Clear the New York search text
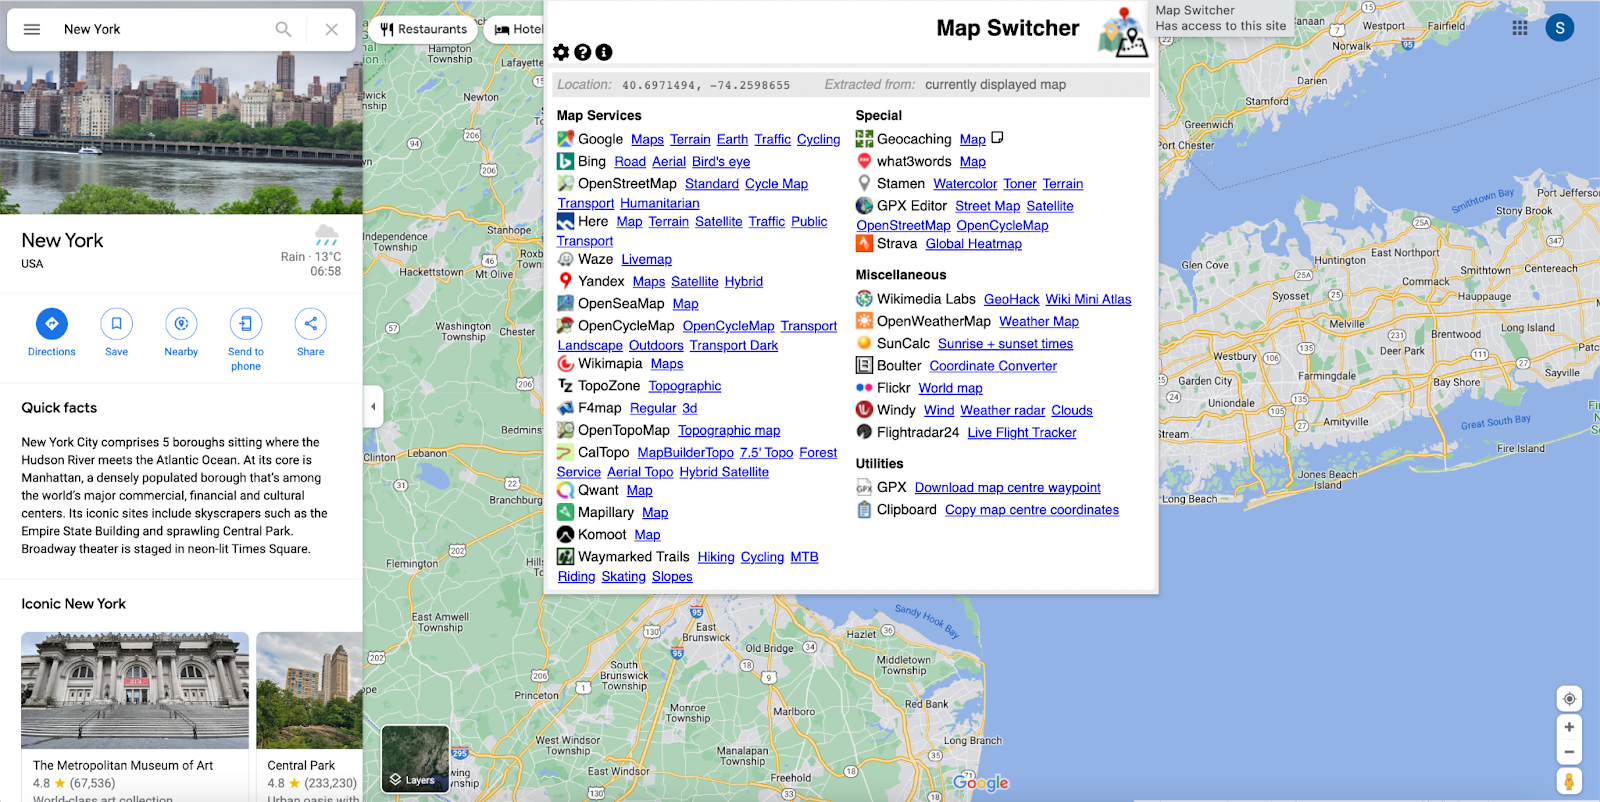 click(331, 29)
